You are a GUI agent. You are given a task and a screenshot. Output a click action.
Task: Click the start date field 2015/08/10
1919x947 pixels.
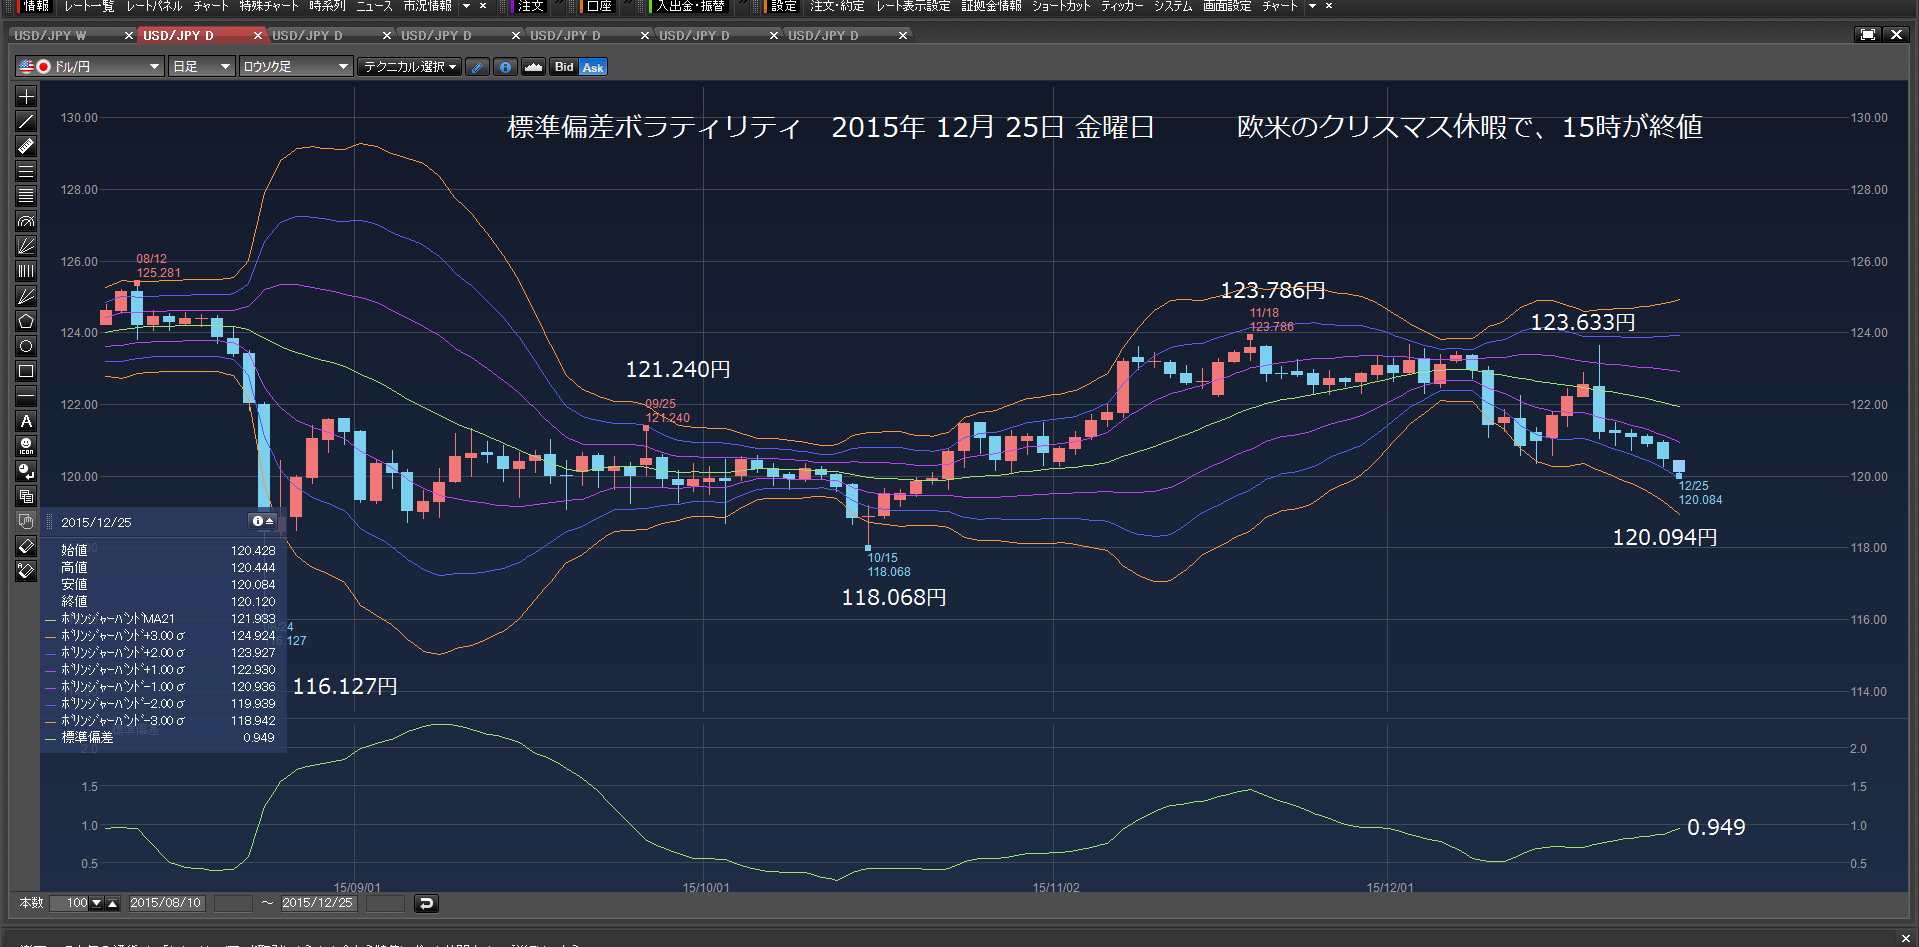tap(166, 903)
